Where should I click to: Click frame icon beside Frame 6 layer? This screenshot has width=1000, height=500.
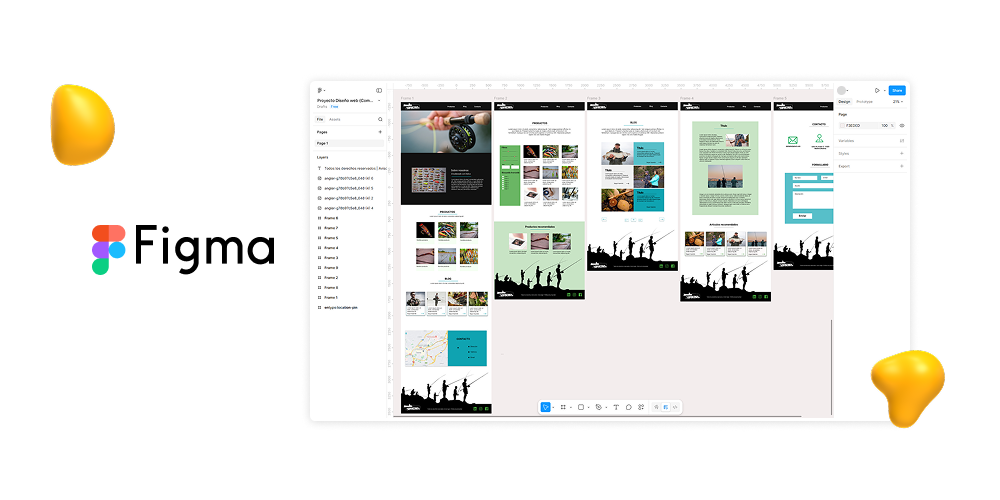(x=319, y=218)
